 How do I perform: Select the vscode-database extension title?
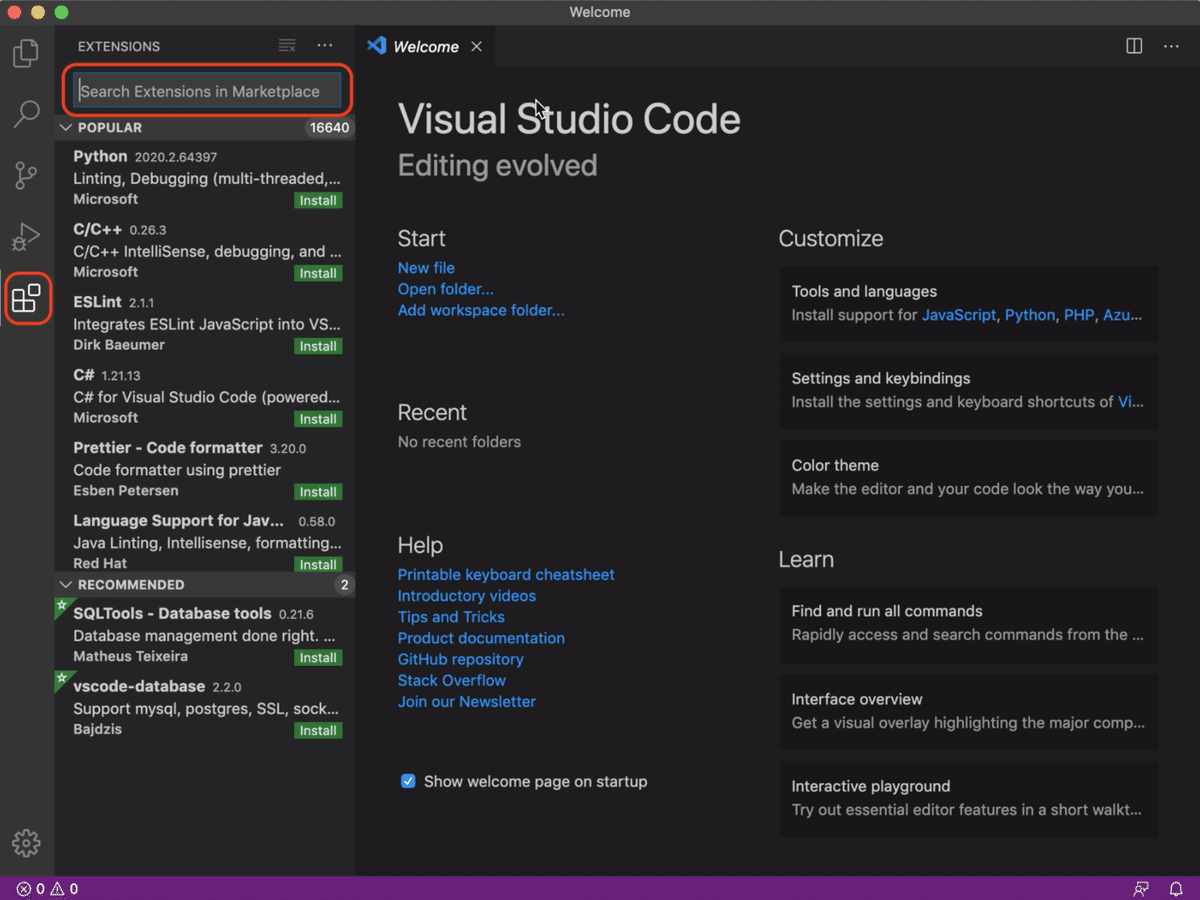139,687
